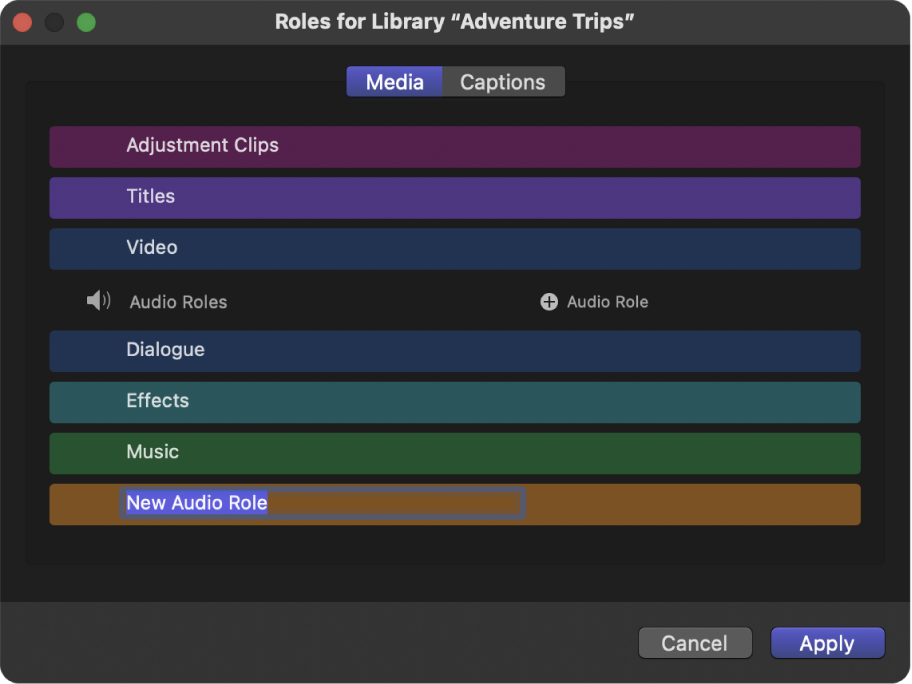912x684 pixels.
Task: Switch to the Captions tab
Action: (503, 81)
